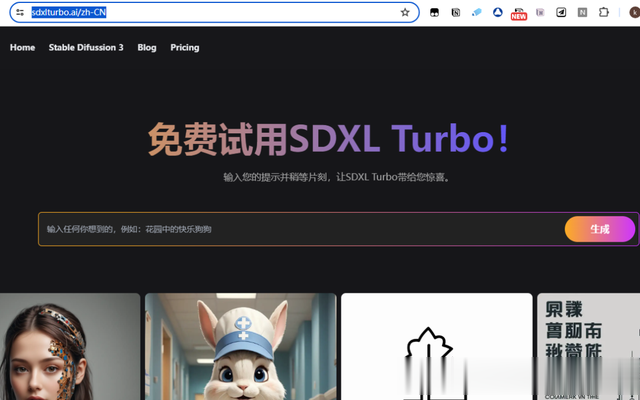
Task: Open the black mask-face extension icon
Action: point(434,13)
